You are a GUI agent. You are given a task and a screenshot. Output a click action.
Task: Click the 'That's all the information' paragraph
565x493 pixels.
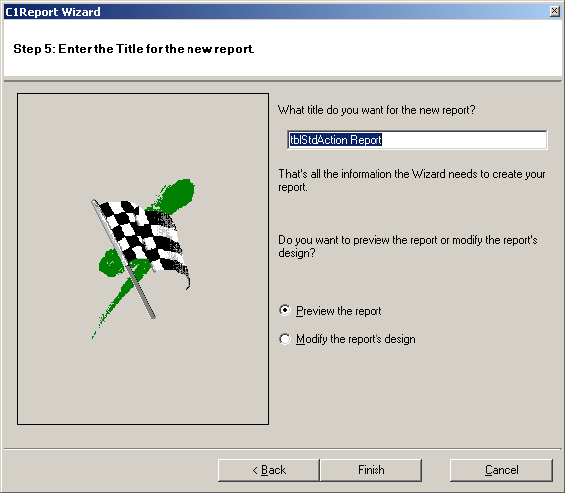pyautogui.click(x=411, y=181)
